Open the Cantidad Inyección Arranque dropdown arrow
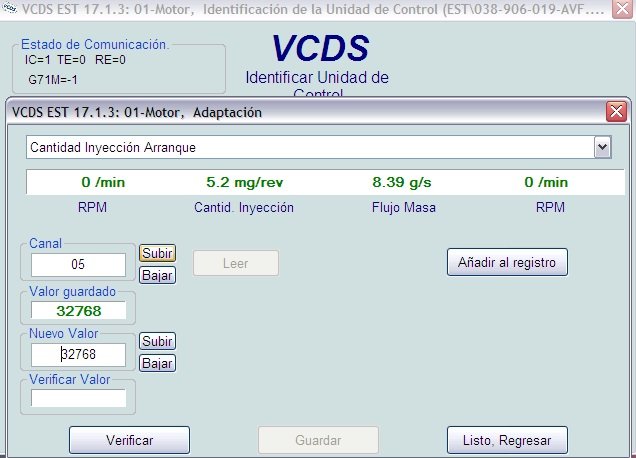This screenshot has width=636, height=458. pyautogui.click(x=602, y=147)
